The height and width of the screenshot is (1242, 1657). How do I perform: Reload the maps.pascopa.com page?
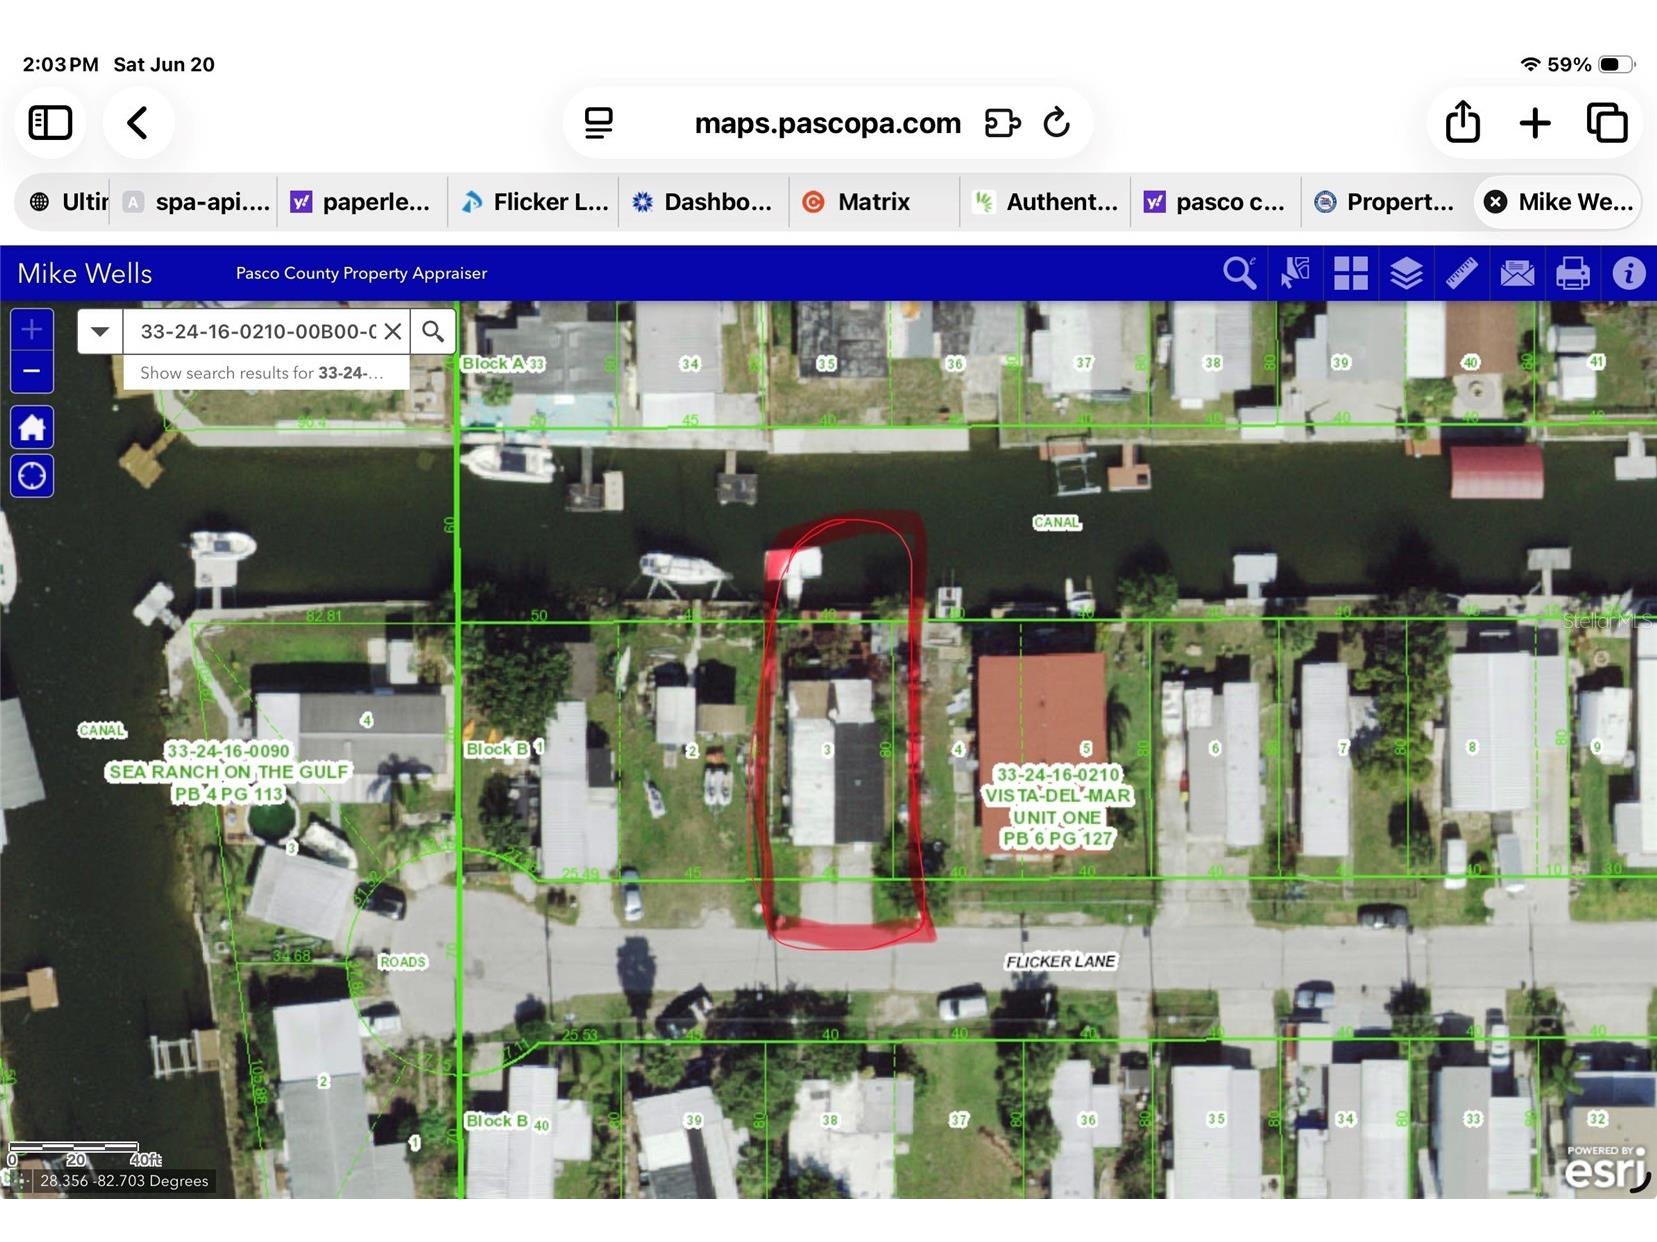pos(1057,123)
